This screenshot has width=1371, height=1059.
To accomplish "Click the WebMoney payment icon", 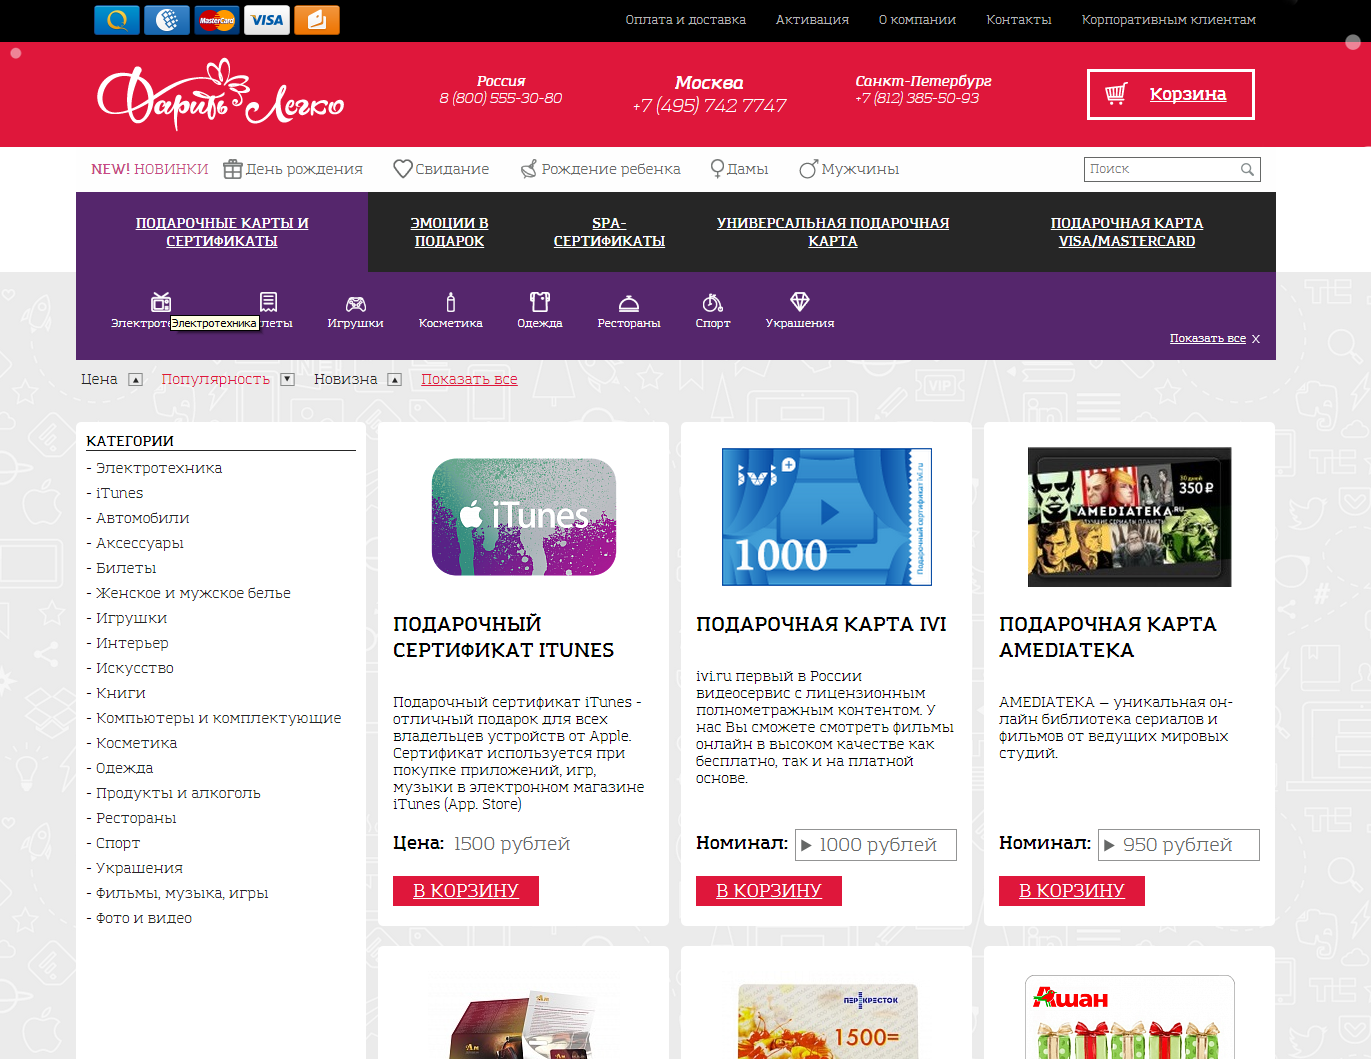I will pyautogui.click(x=167, y=20).
